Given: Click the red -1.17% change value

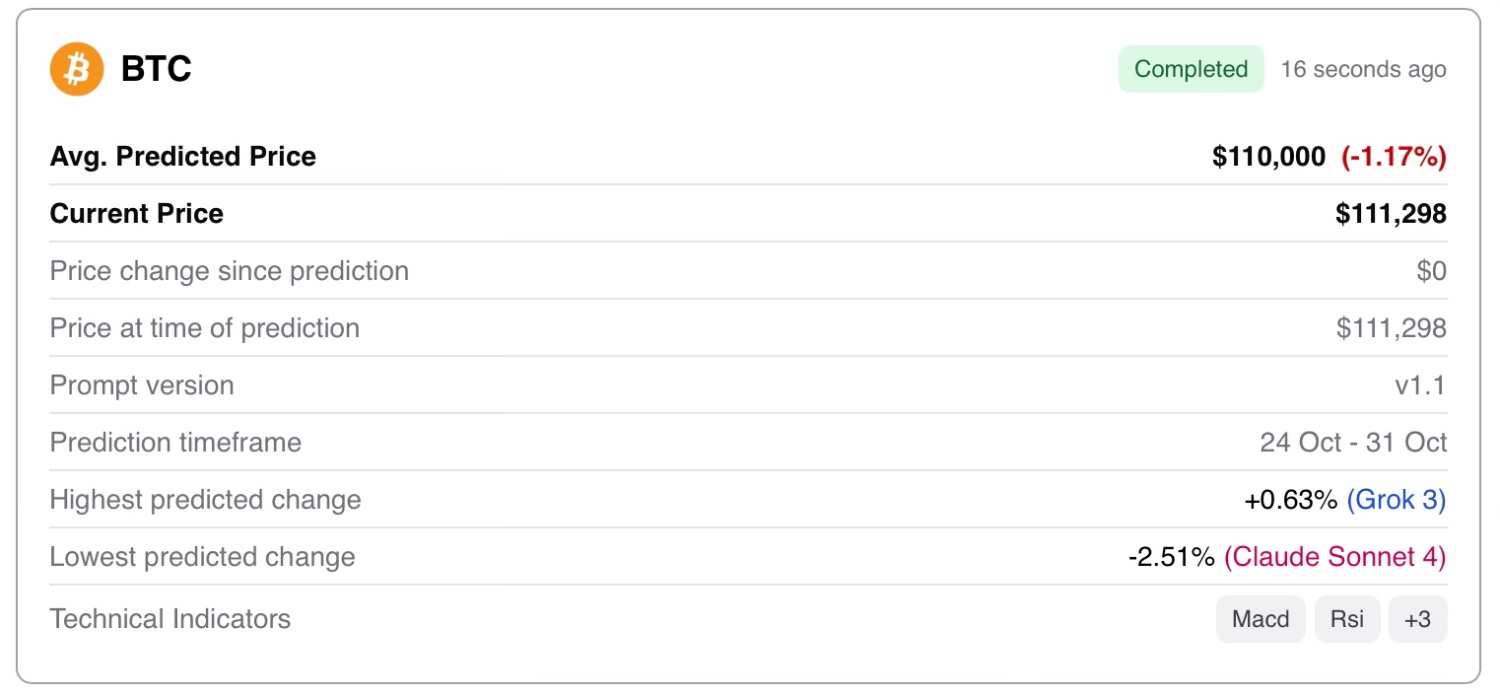Looking at the screenshot, I should point(1394,156).
